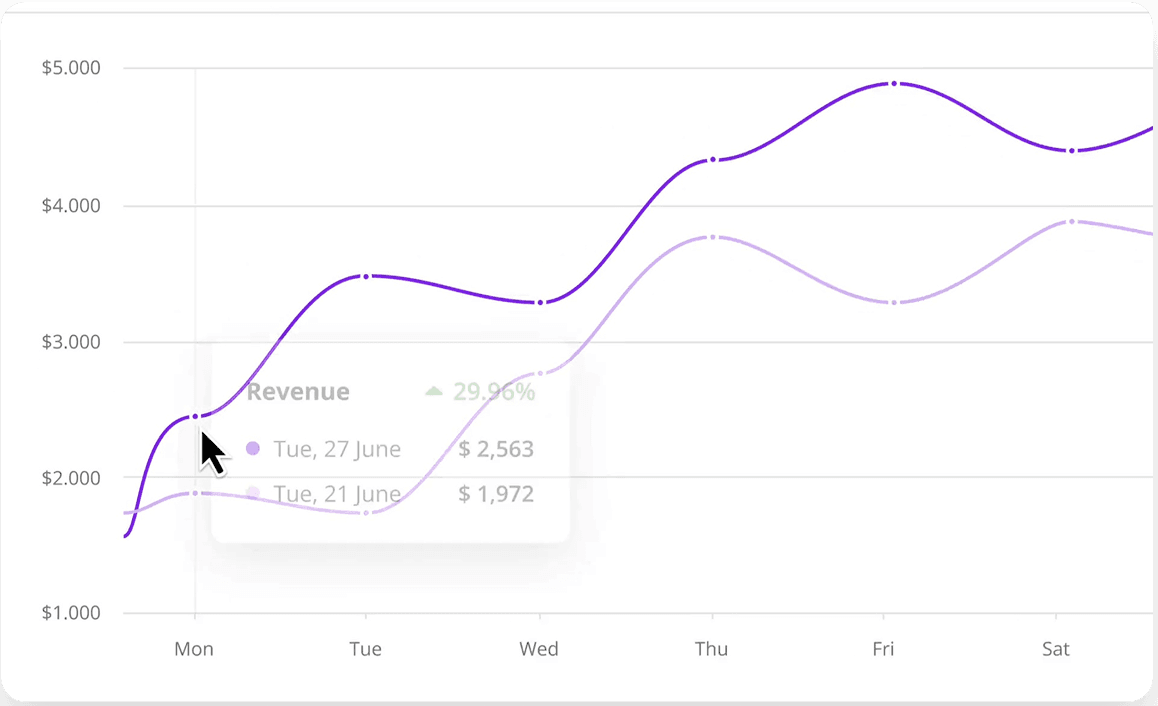
Task: Select the dark purple line's Wednesday data point
Action: (540, 302)
